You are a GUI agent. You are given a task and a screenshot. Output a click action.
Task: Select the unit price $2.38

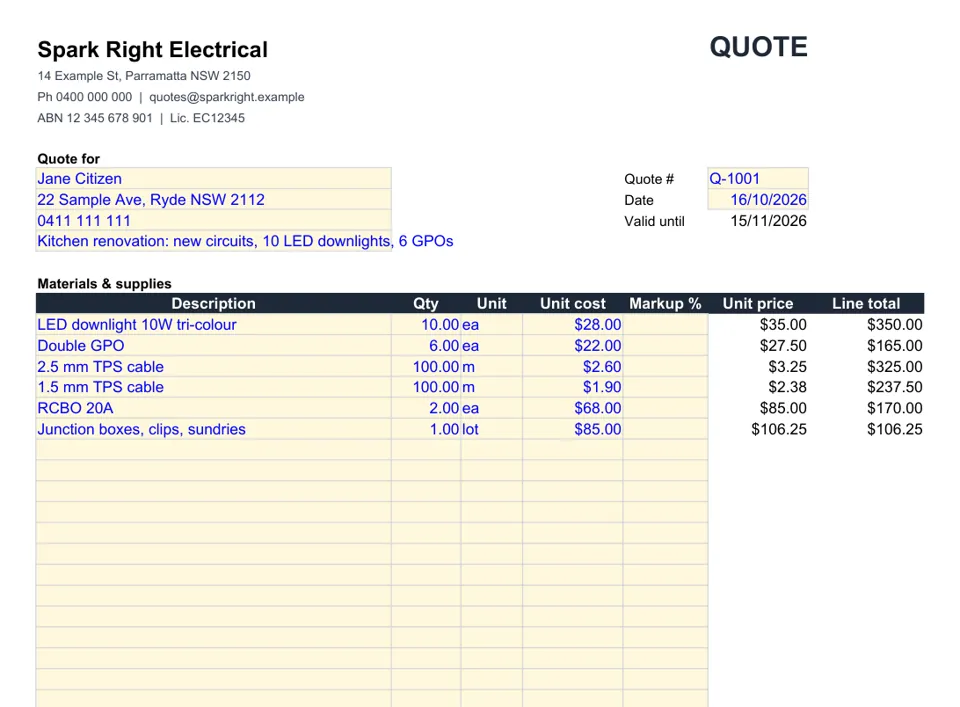point(787,387)
